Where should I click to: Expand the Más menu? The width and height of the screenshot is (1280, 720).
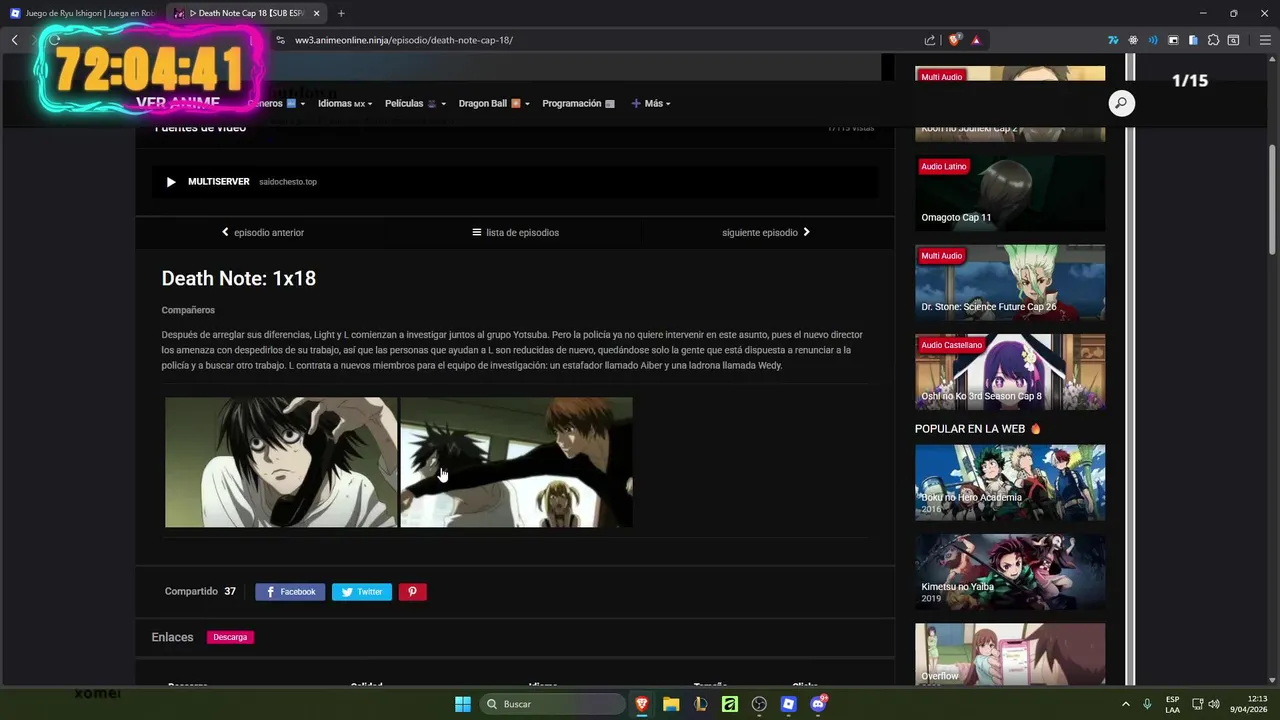[x=651, y=104]
